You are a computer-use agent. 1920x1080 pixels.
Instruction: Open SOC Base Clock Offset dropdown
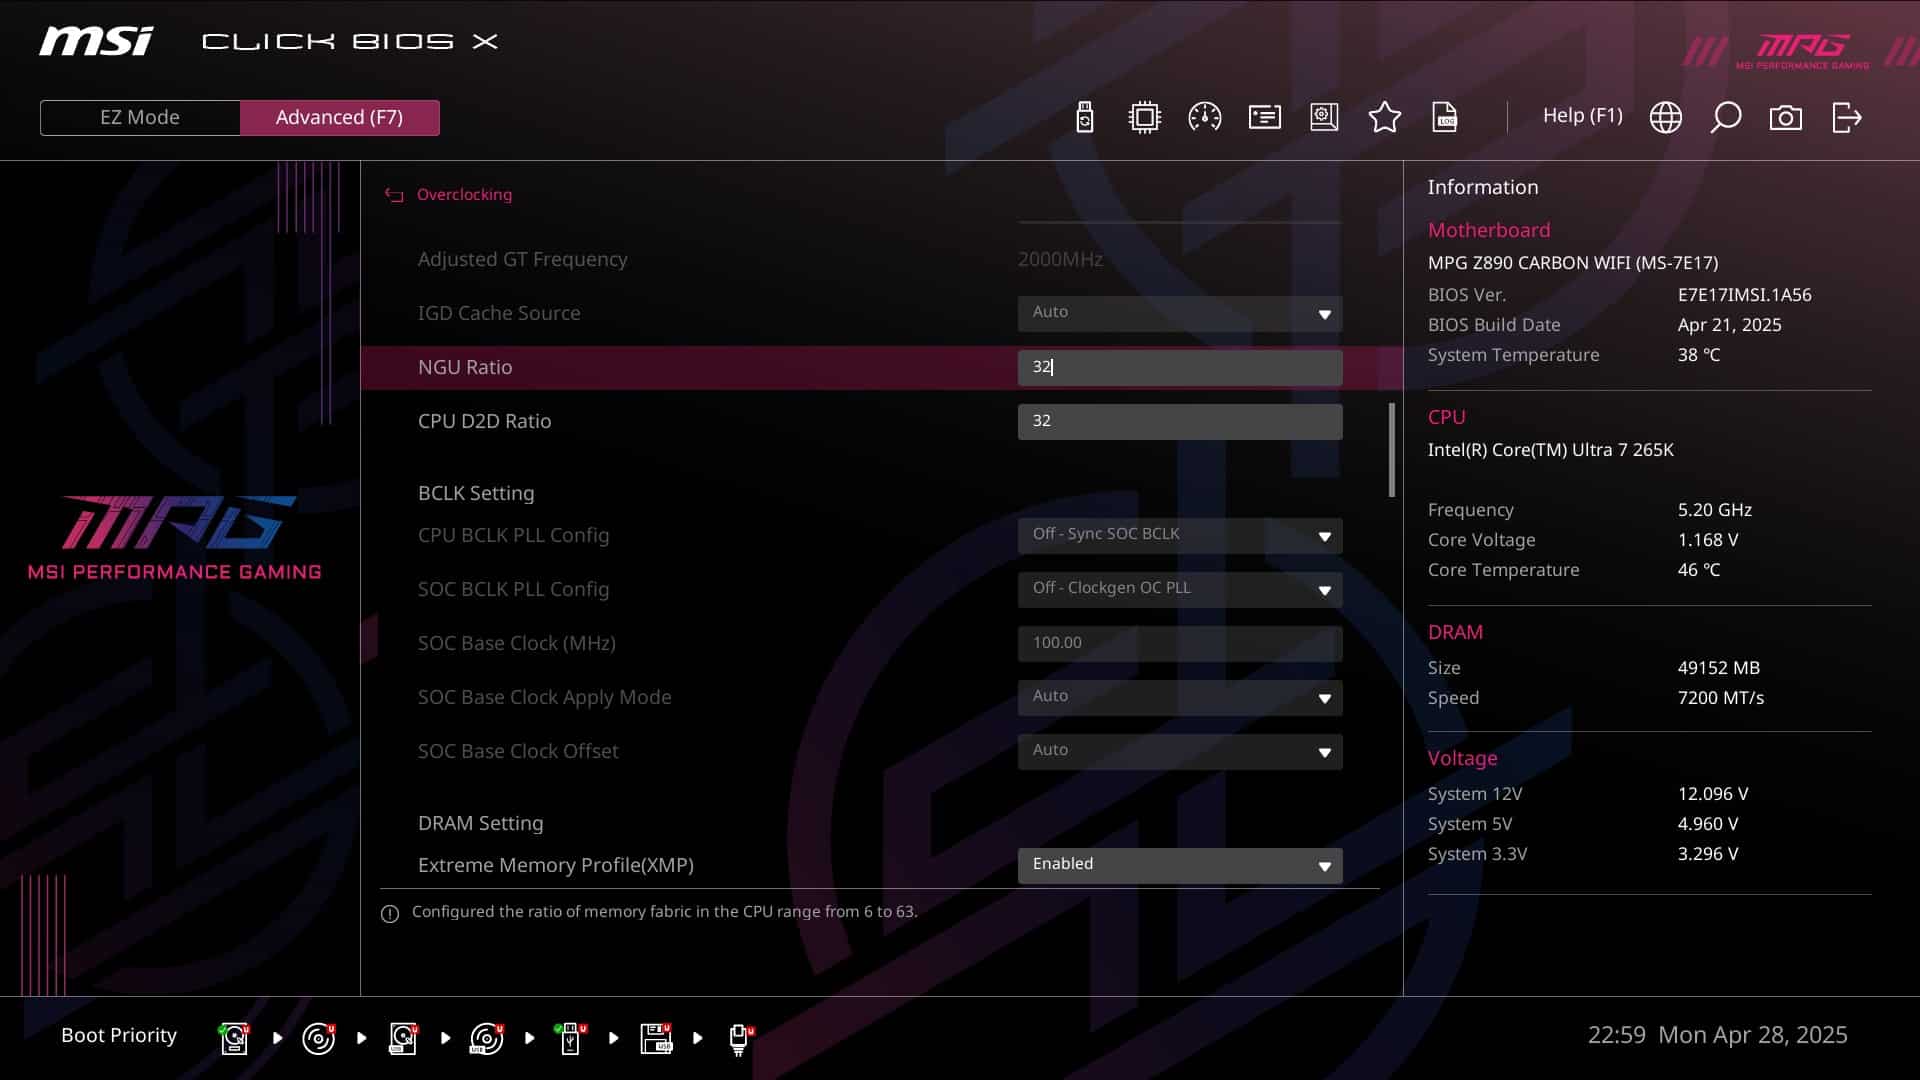coord(1180,751)
